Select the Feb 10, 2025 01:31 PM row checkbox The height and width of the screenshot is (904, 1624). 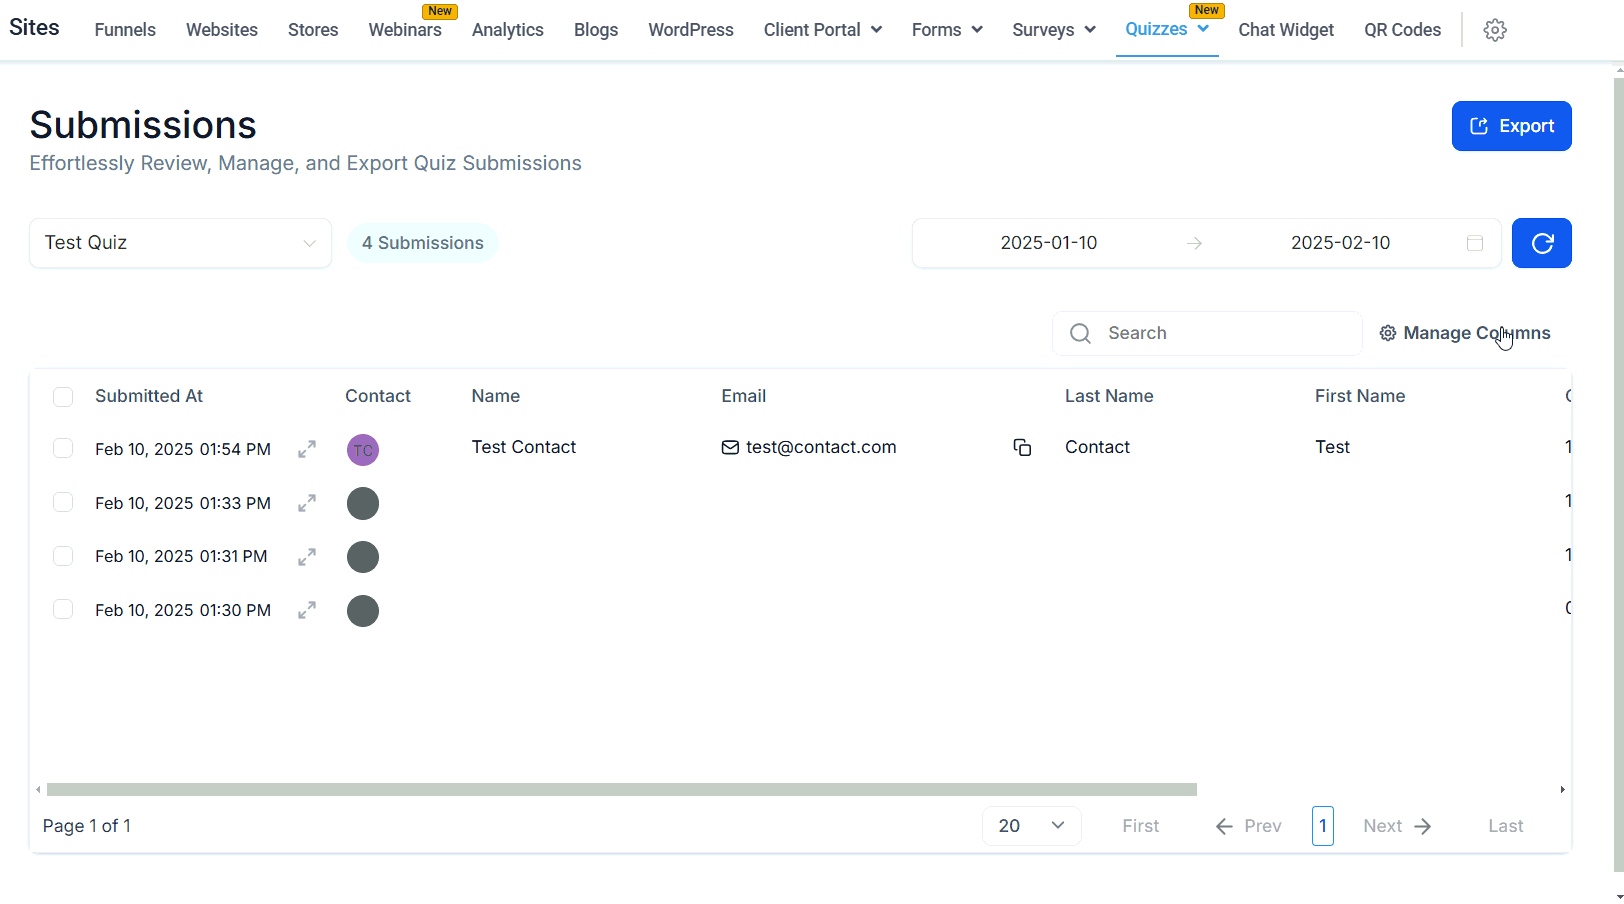click(x=63, y=556)
